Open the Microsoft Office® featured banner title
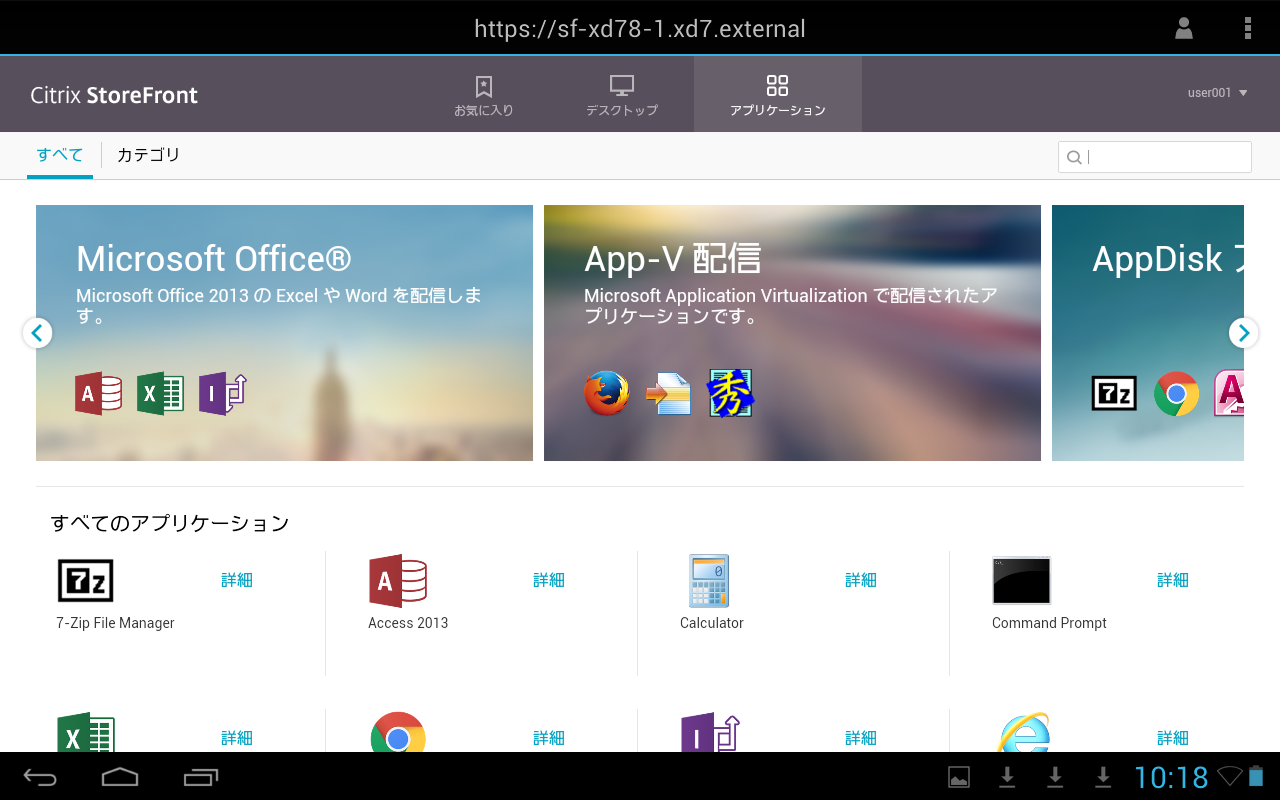1280x800 pixels. (214, 259)
